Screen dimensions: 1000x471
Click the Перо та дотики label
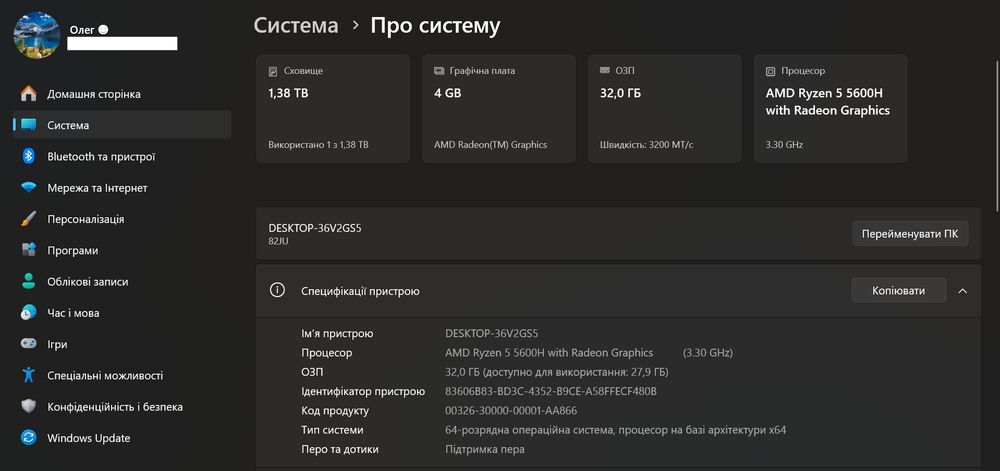coord(340,449)
